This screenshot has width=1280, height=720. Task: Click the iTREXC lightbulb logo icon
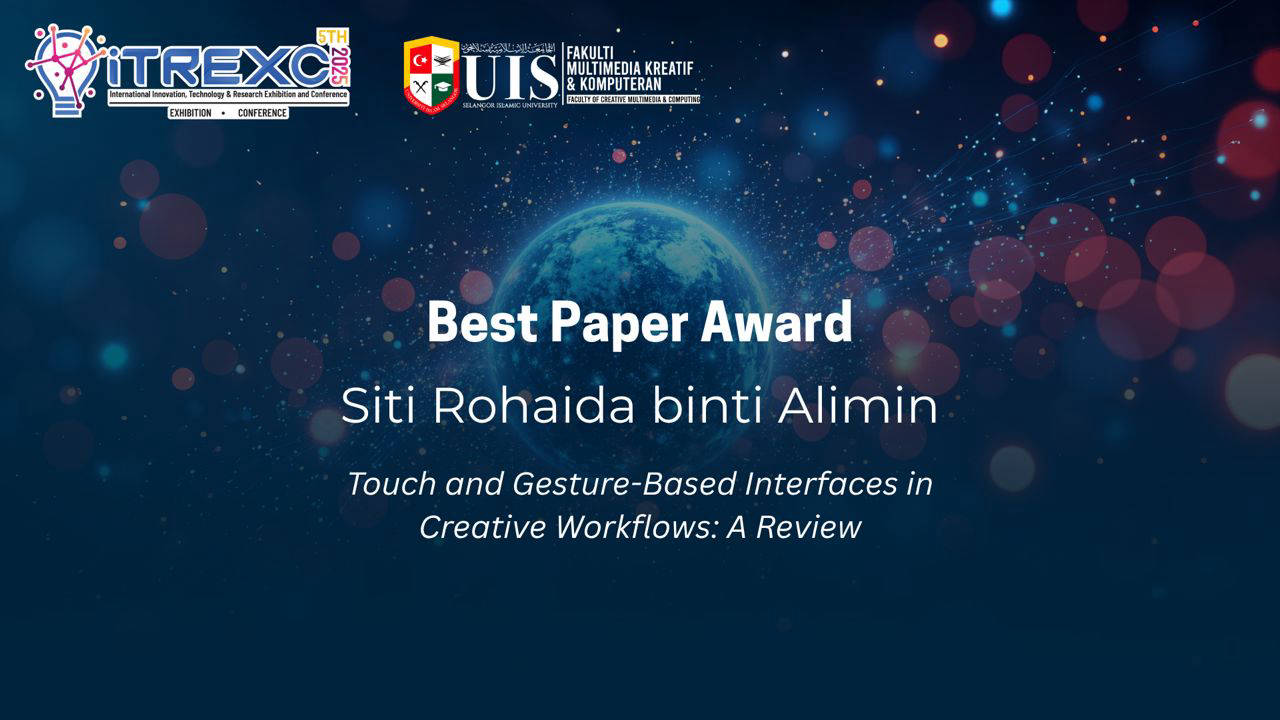[66, 66]
